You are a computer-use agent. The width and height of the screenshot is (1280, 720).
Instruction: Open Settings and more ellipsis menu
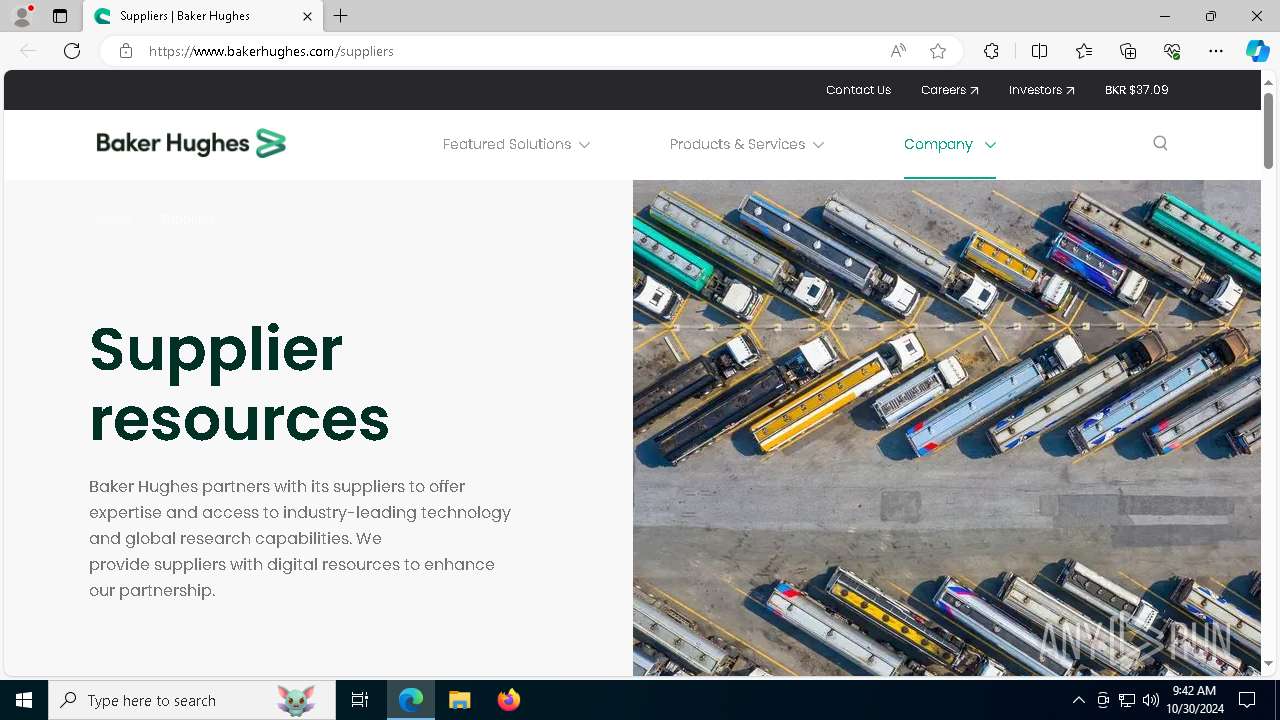1216,51
